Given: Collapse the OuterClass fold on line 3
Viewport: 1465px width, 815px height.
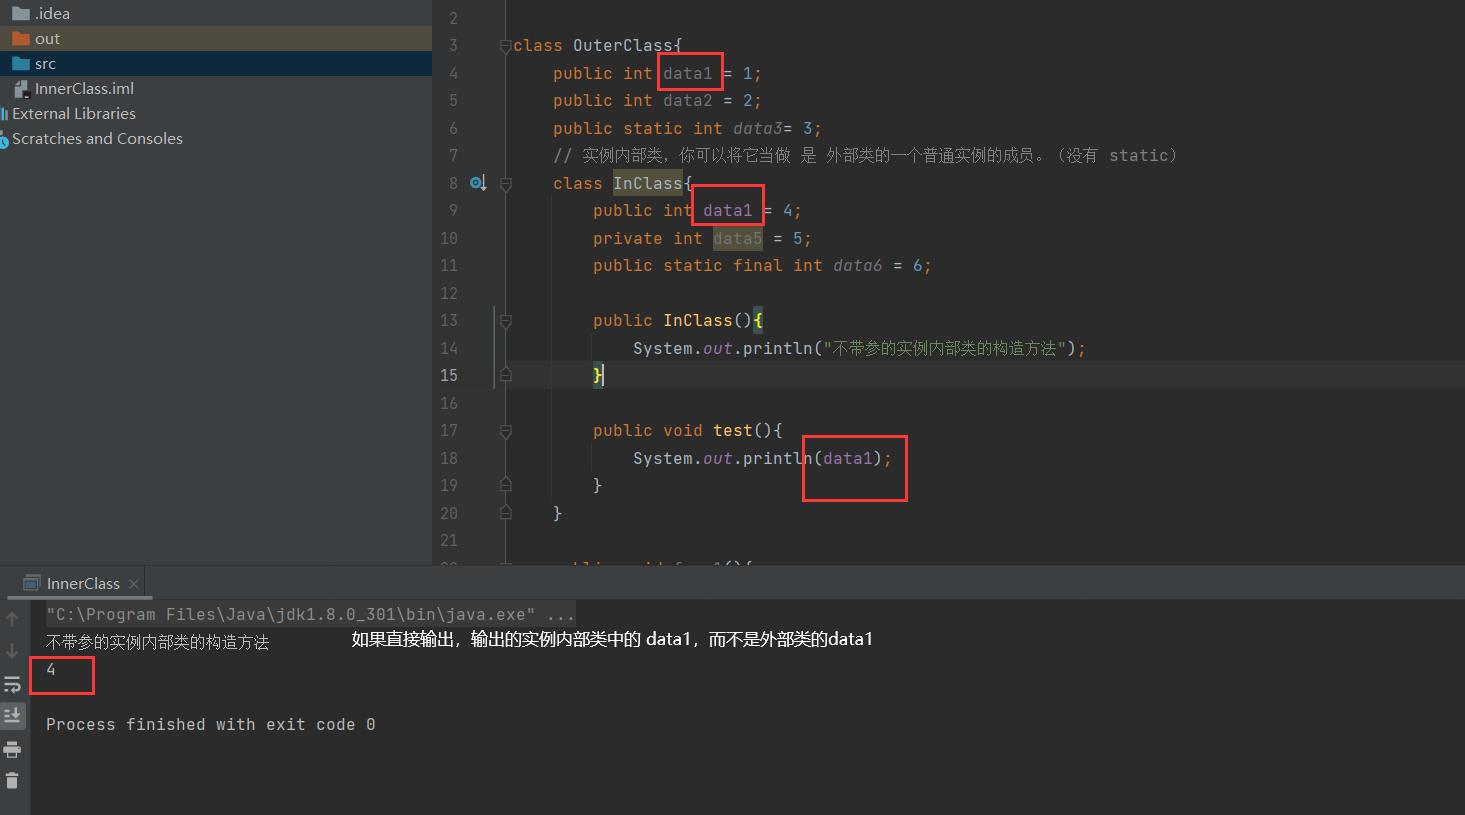Looking at the screenshot, I should pyautogui.click(x=506, y=46).
